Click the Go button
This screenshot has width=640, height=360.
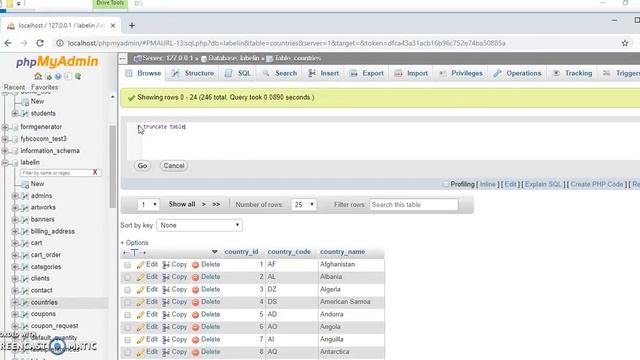pos(142,166)
